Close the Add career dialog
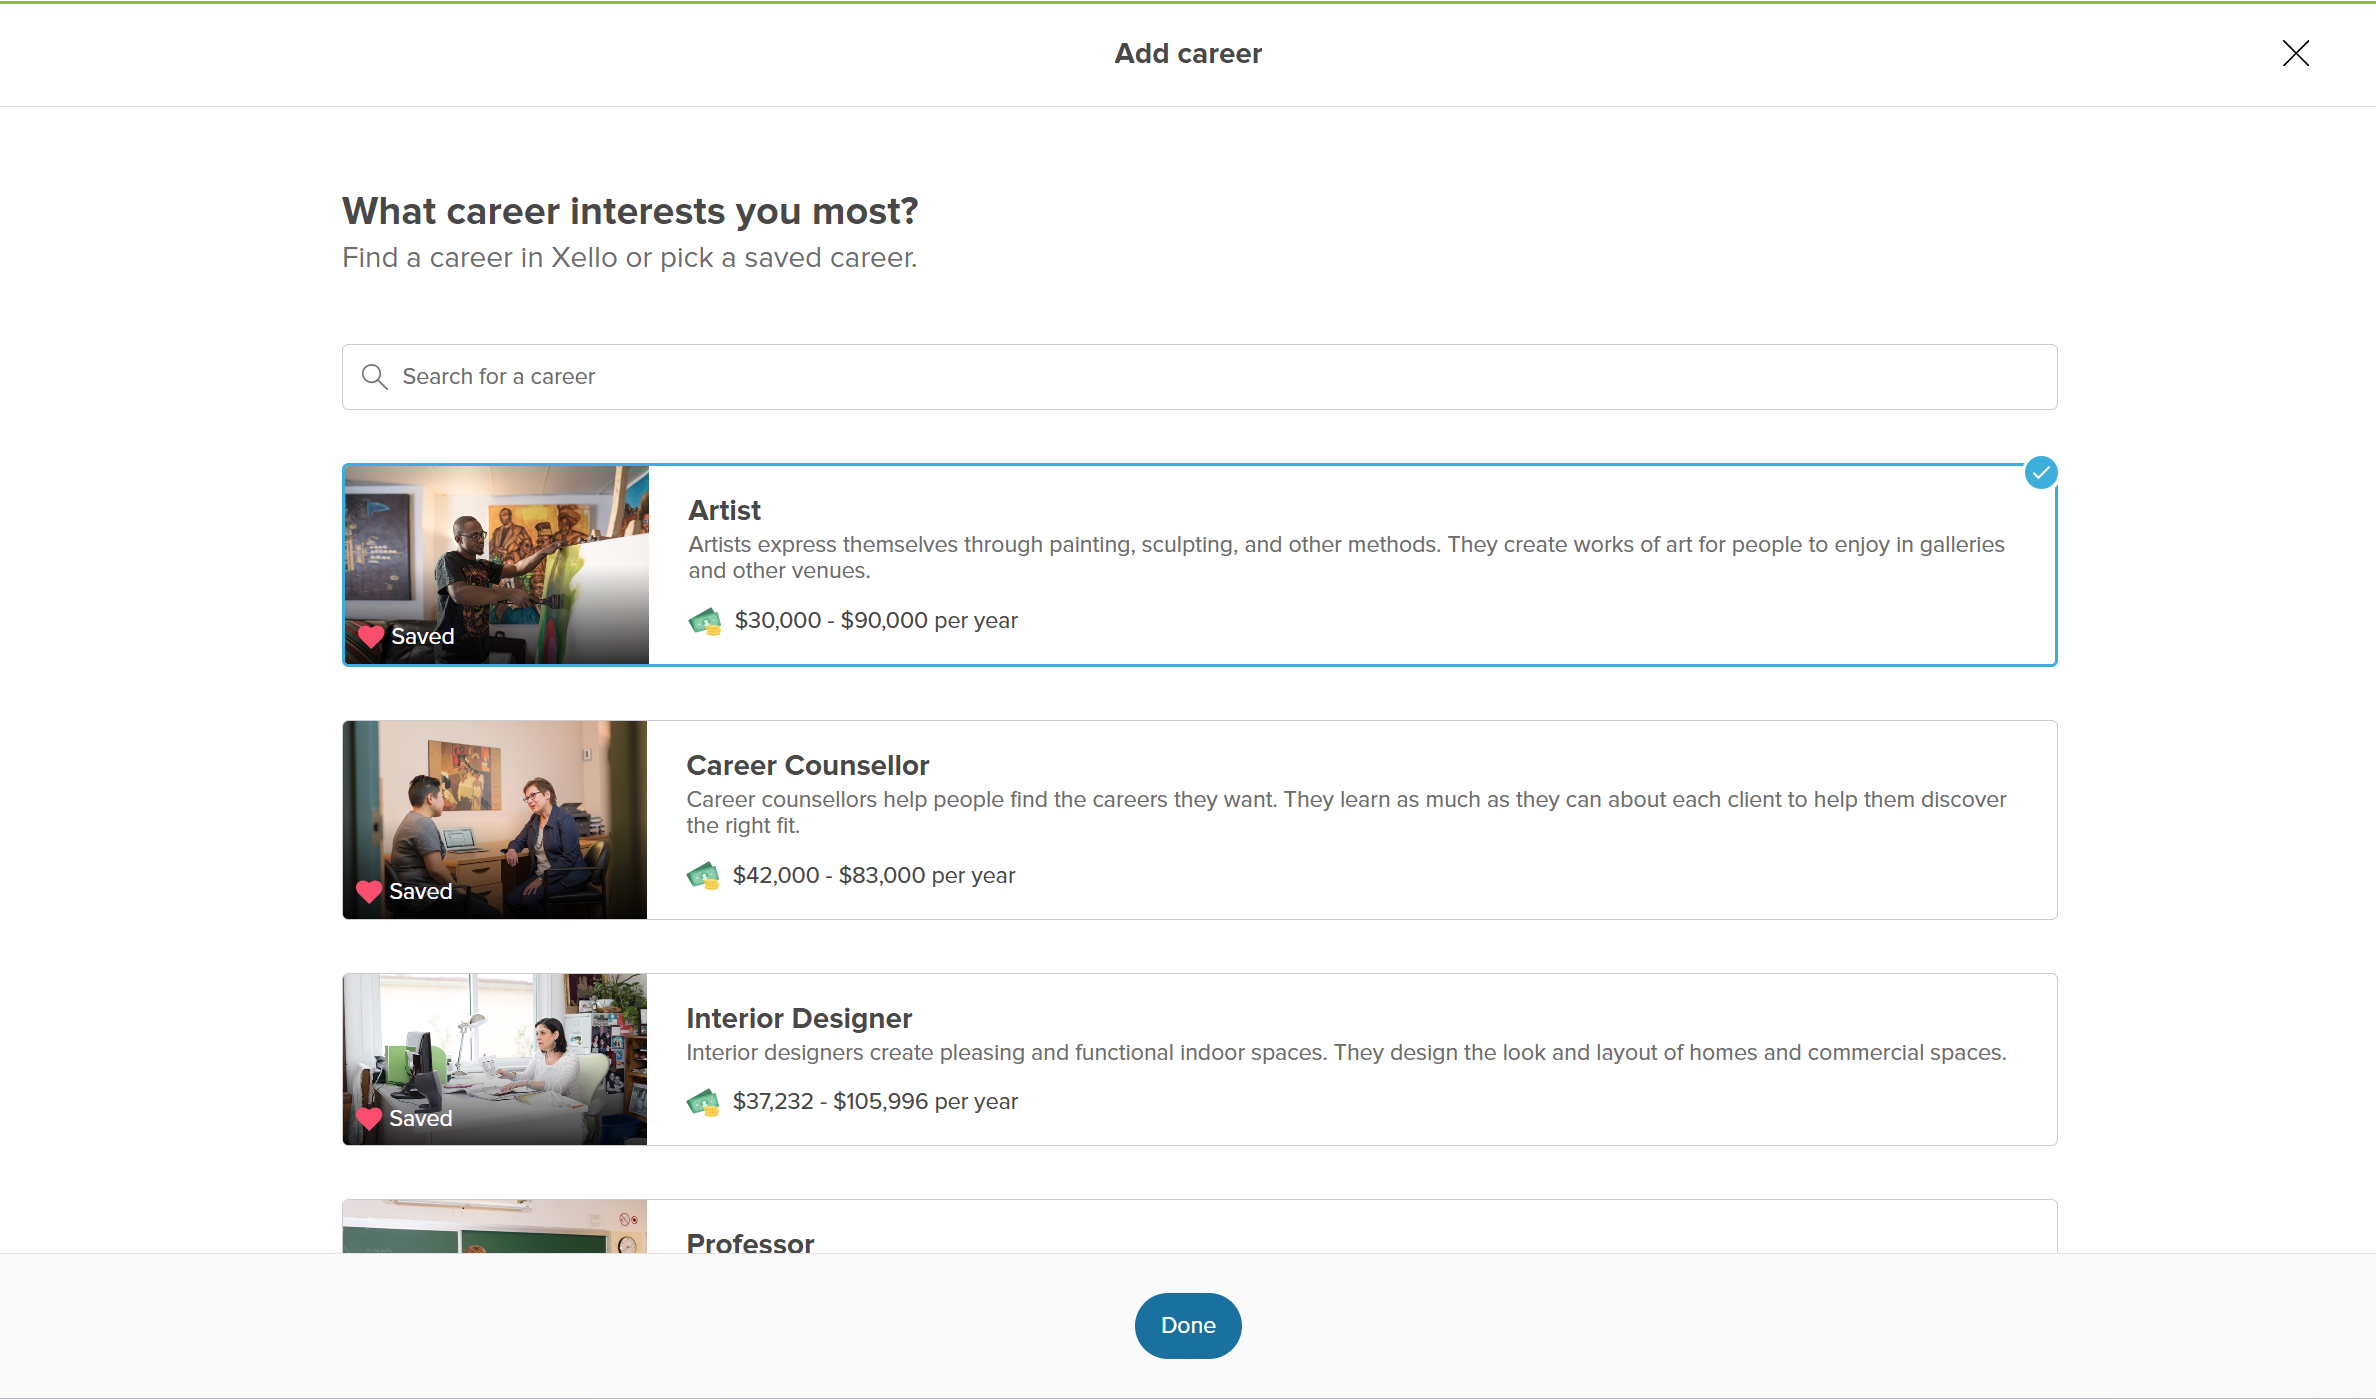The width and height of the screenshot is (2376, 1399). coord(2295,53)
